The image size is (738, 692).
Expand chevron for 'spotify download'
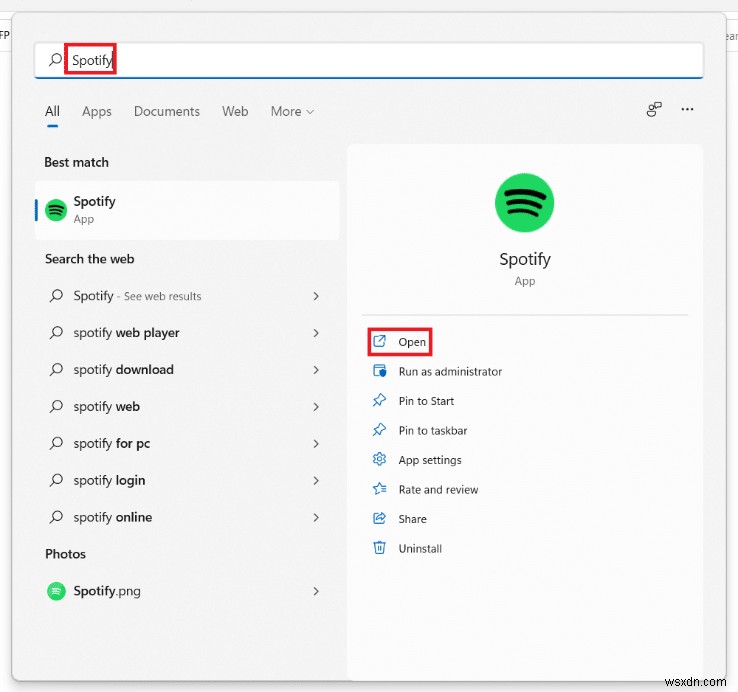point(316,370)
